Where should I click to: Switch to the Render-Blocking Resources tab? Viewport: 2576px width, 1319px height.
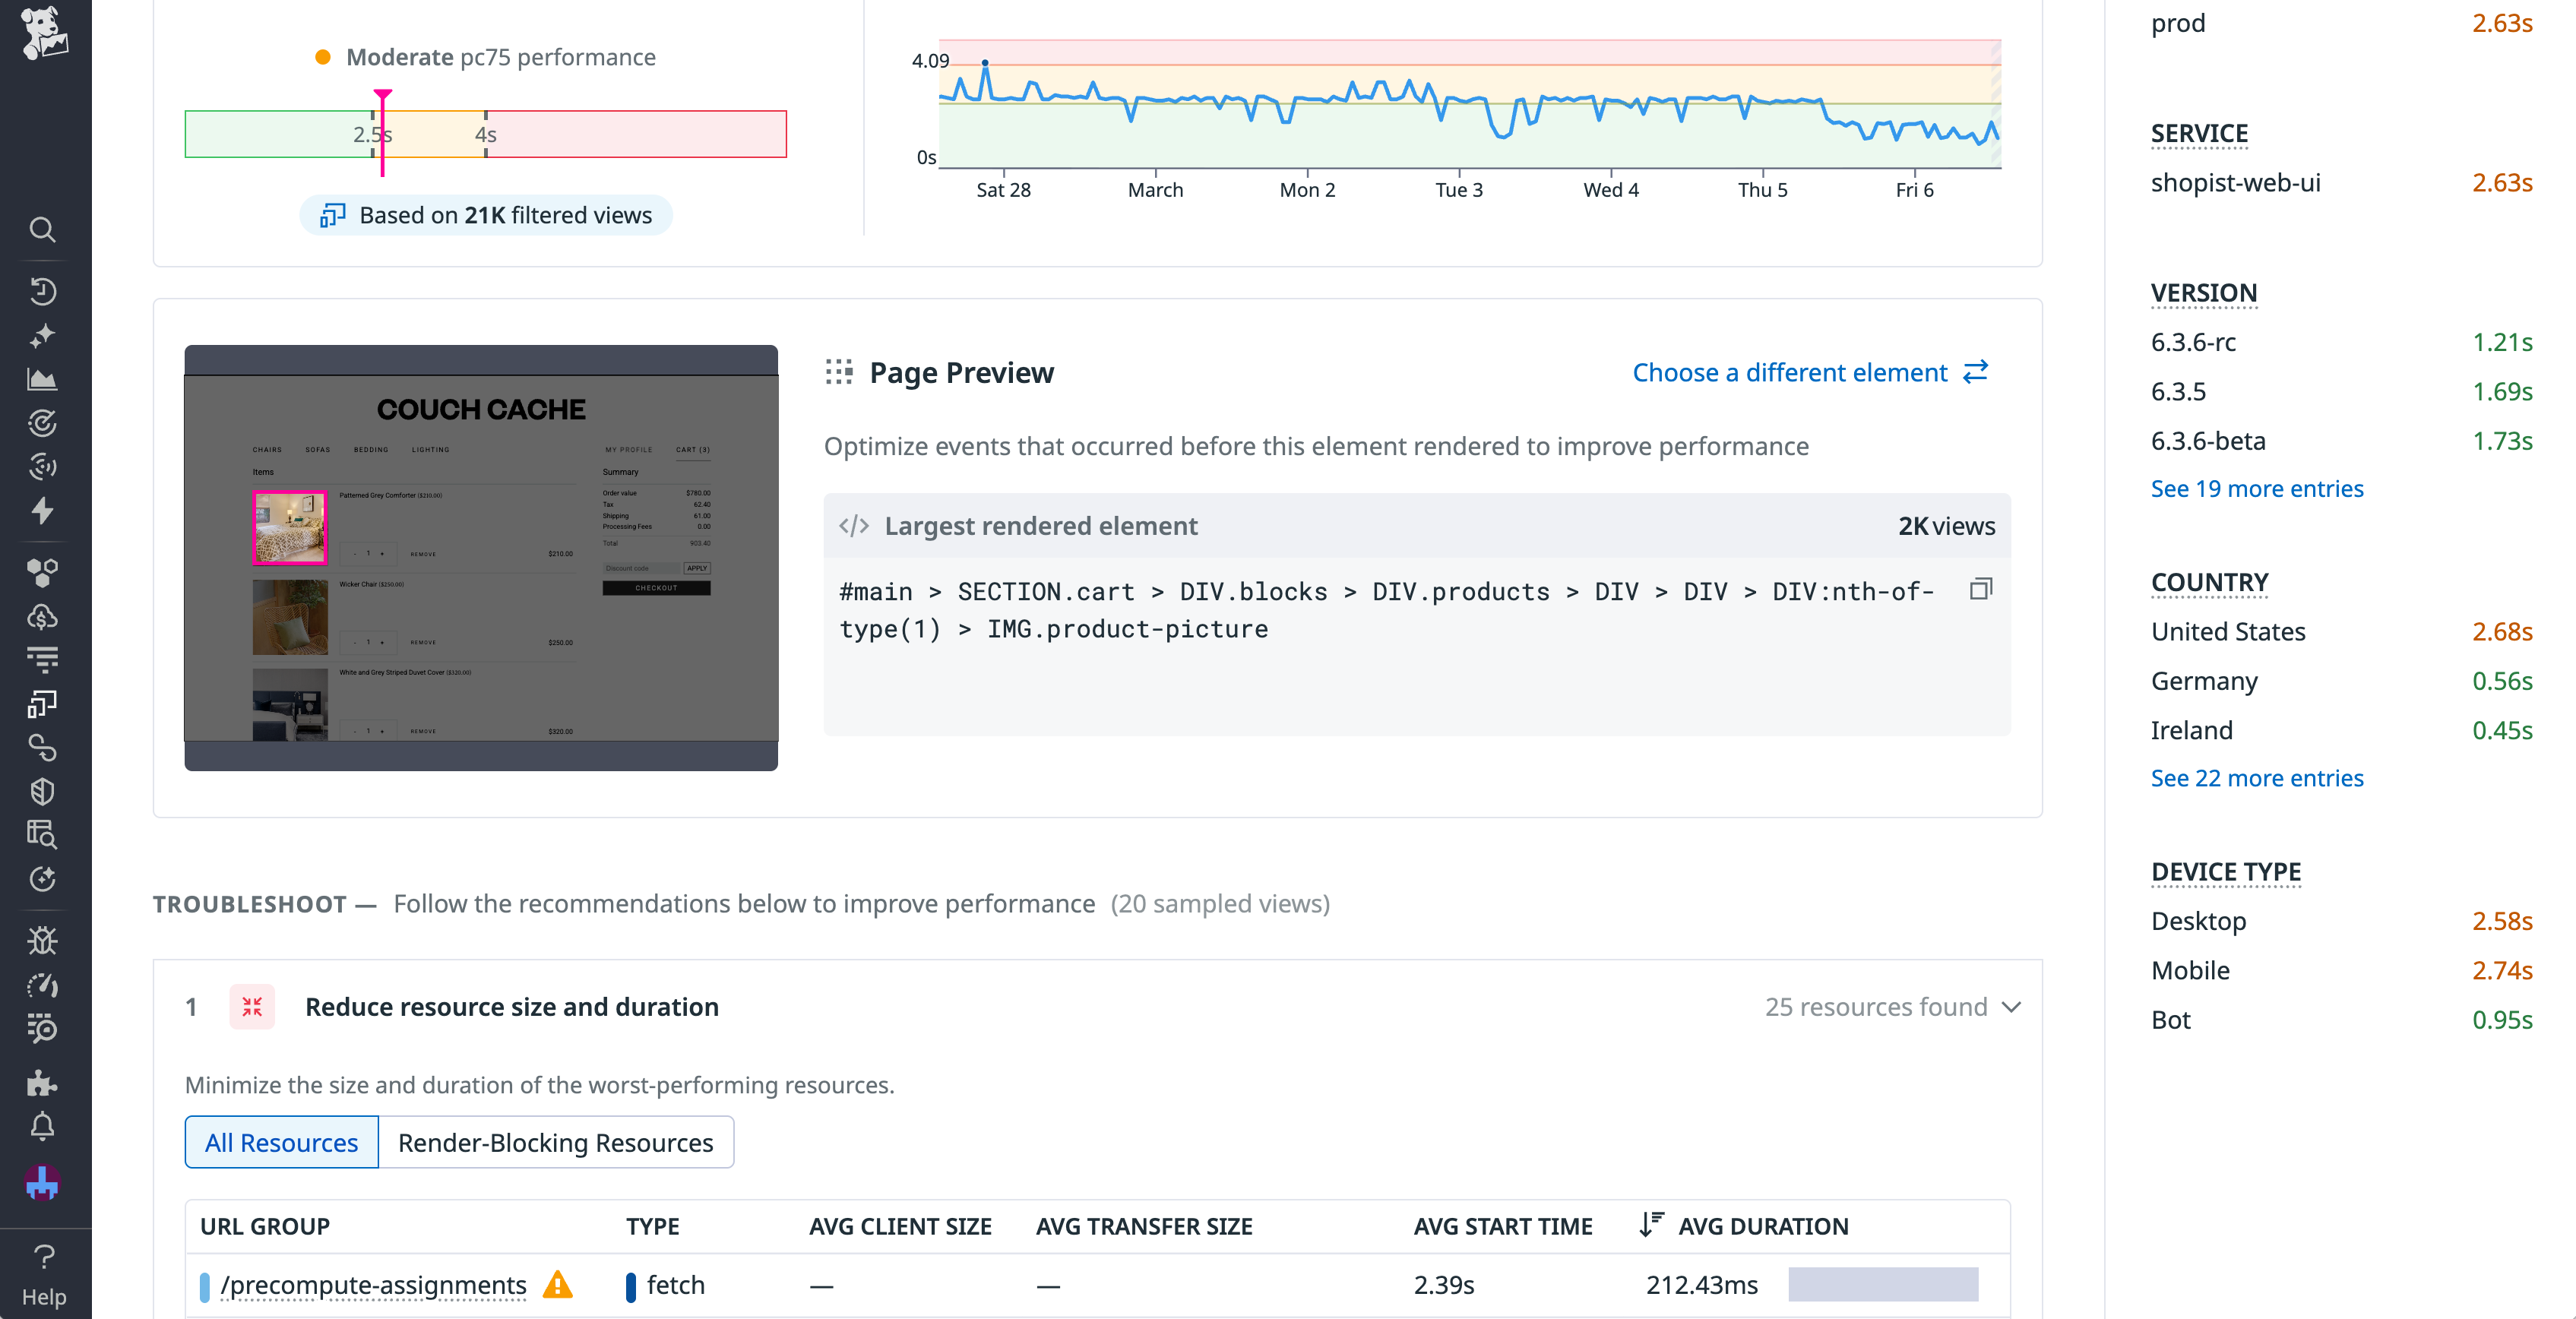coord(555,1142)
